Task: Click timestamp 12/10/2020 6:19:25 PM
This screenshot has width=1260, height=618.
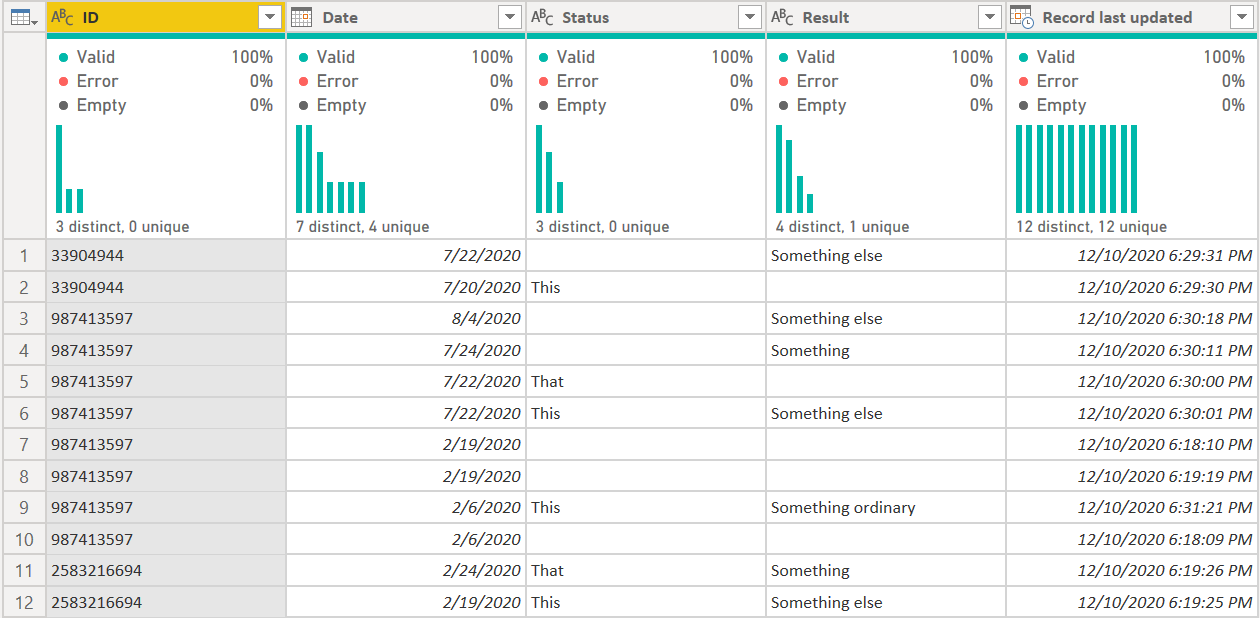Action: coord(1132,602)
